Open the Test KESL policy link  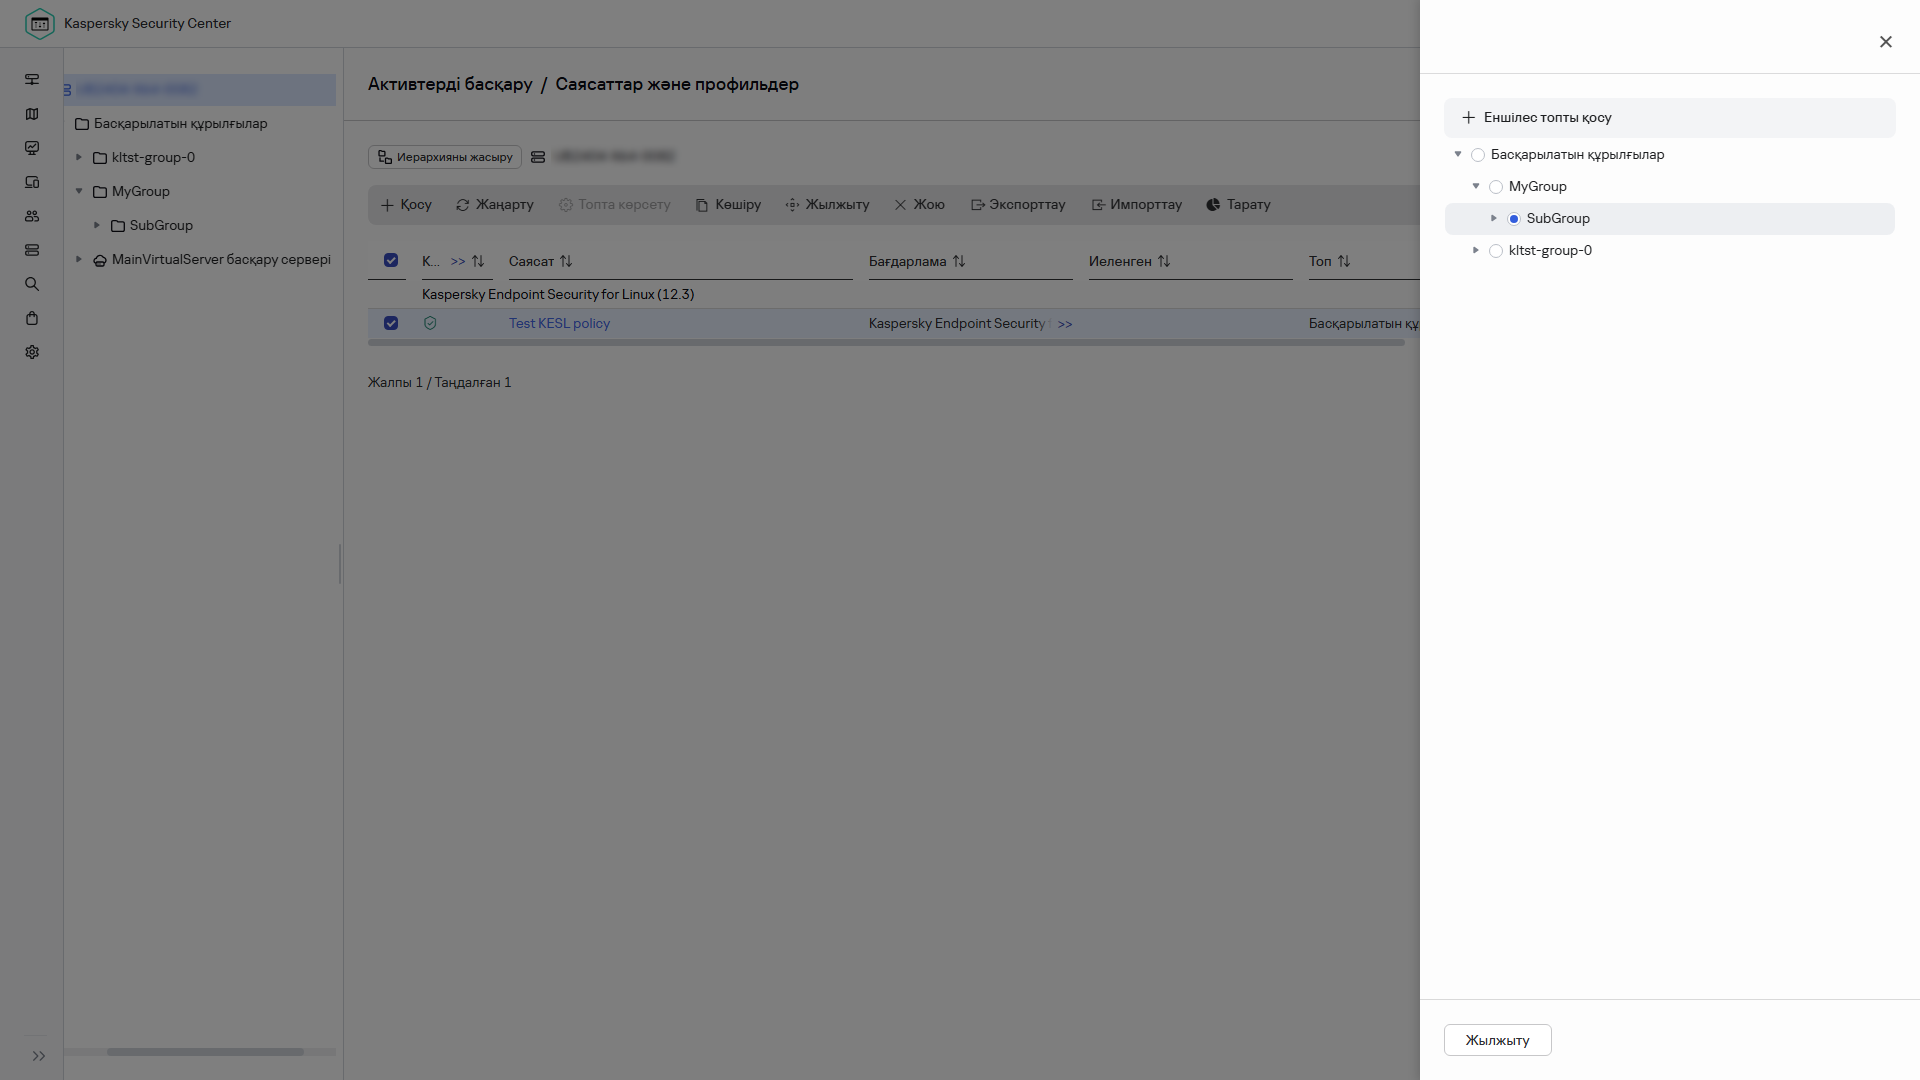559,323
